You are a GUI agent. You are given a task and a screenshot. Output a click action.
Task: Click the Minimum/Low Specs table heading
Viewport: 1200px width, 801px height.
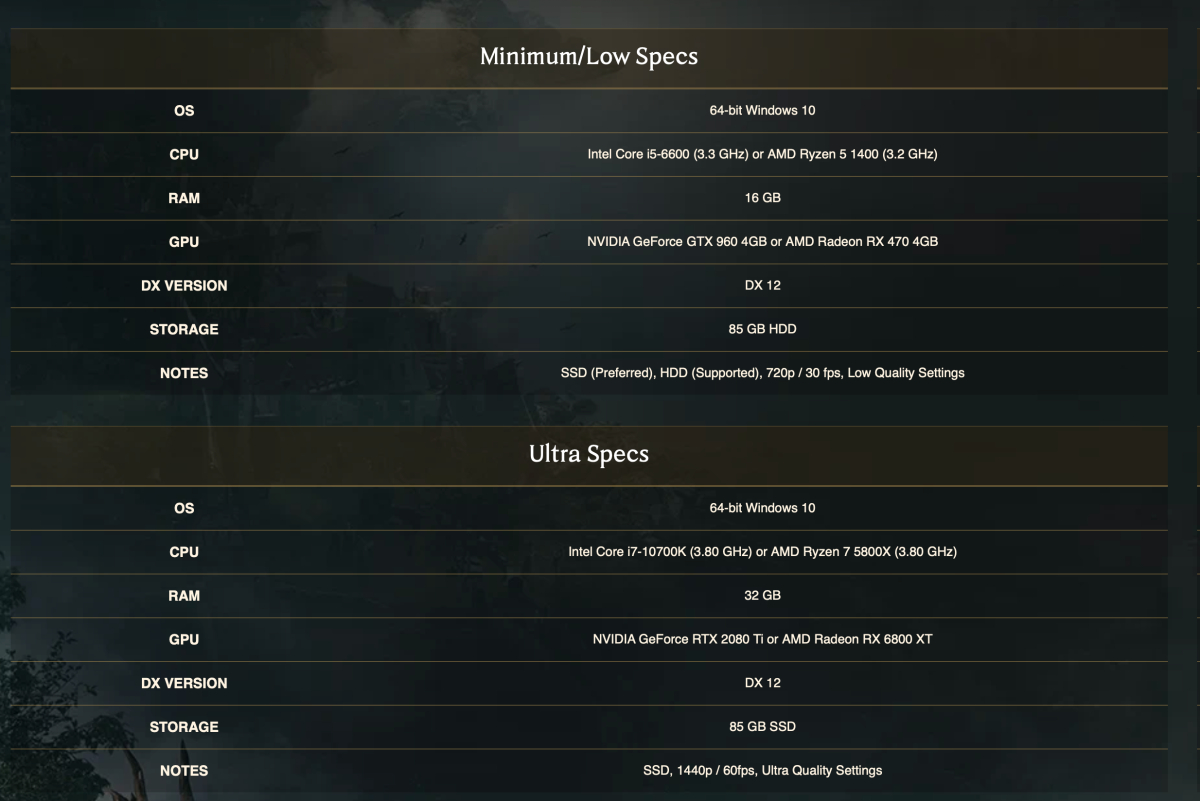pyautogui.click(x=589, y=56)
